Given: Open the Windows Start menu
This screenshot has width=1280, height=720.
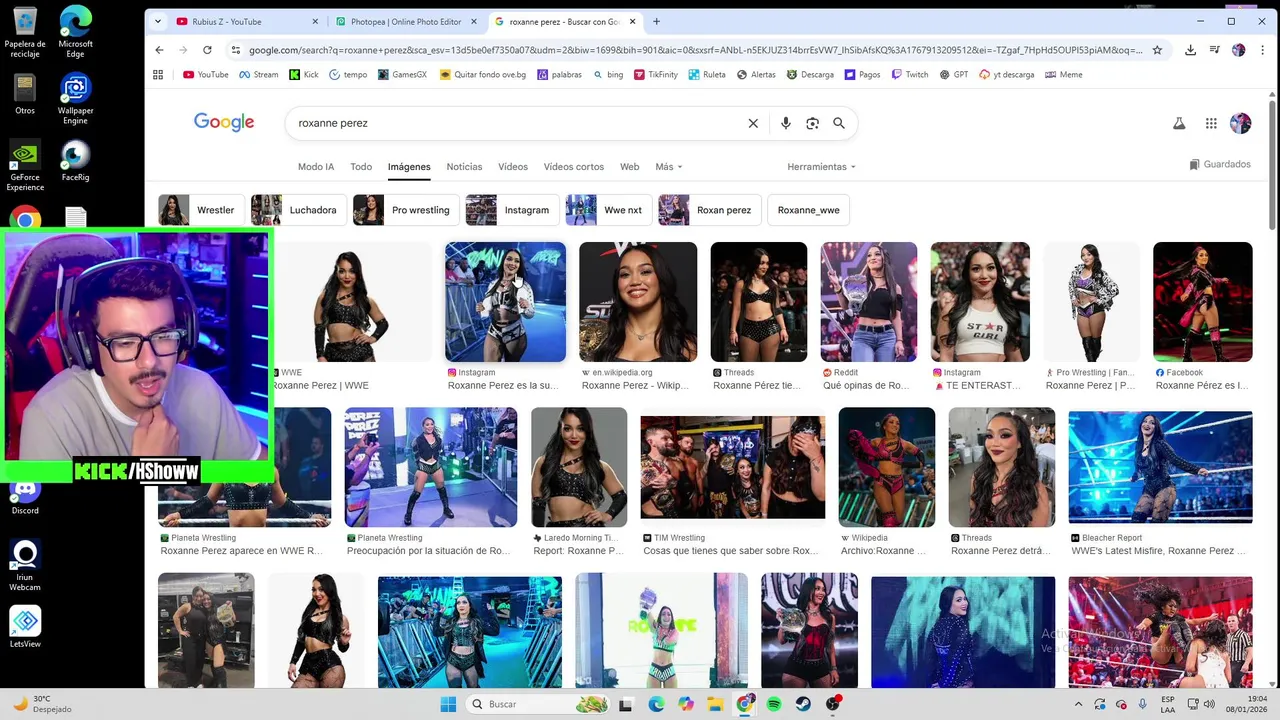Looking at the screenshot, I should coord(448,704).
